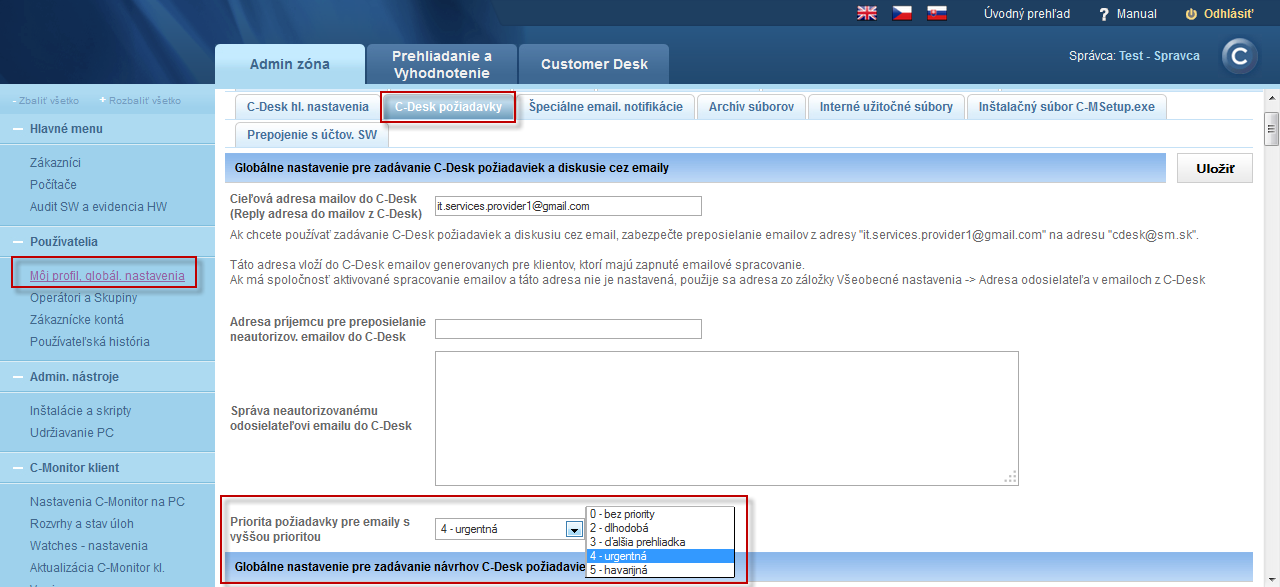Open Udržiavanie PC
This screenshot has height=587, width=1280.
tap(72, 433)
